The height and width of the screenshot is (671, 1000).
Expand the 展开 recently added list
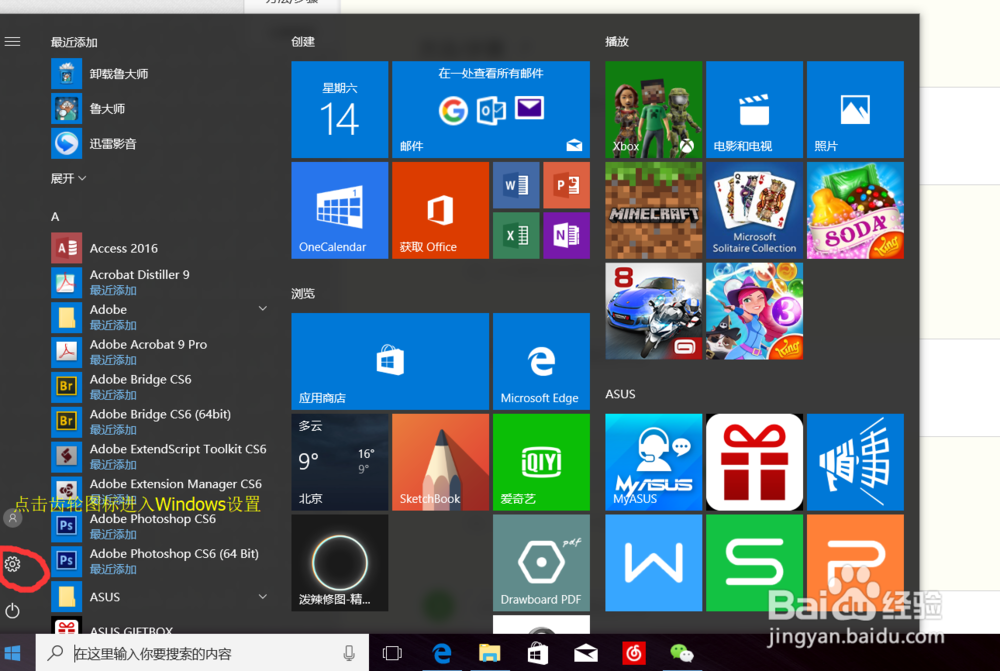coord(68,179)
